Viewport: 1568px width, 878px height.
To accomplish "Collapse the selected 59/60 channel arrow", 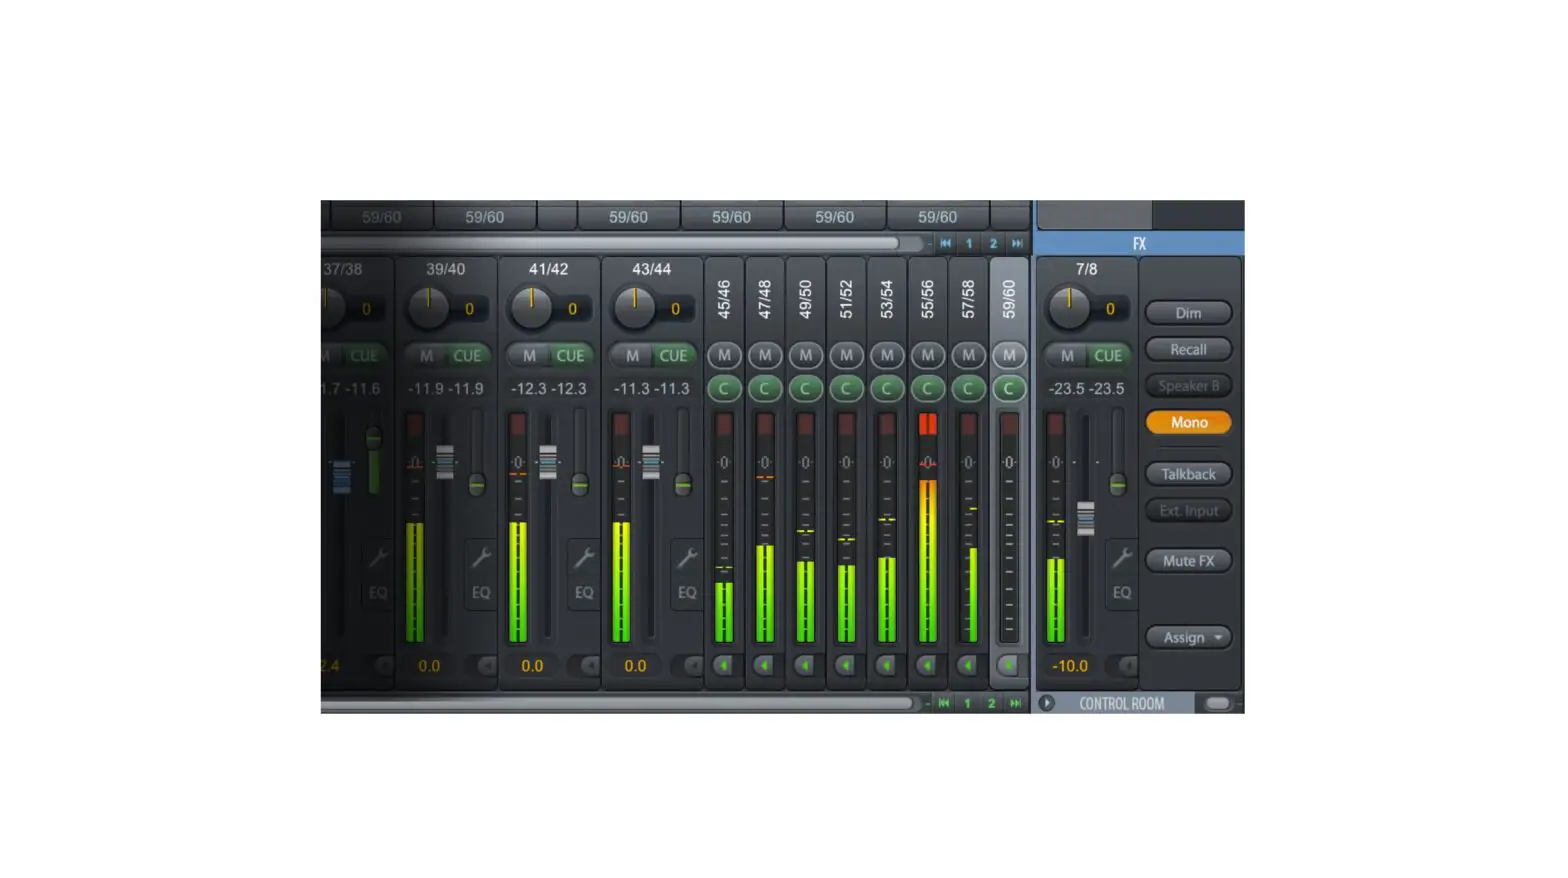I will [1009, 665].
